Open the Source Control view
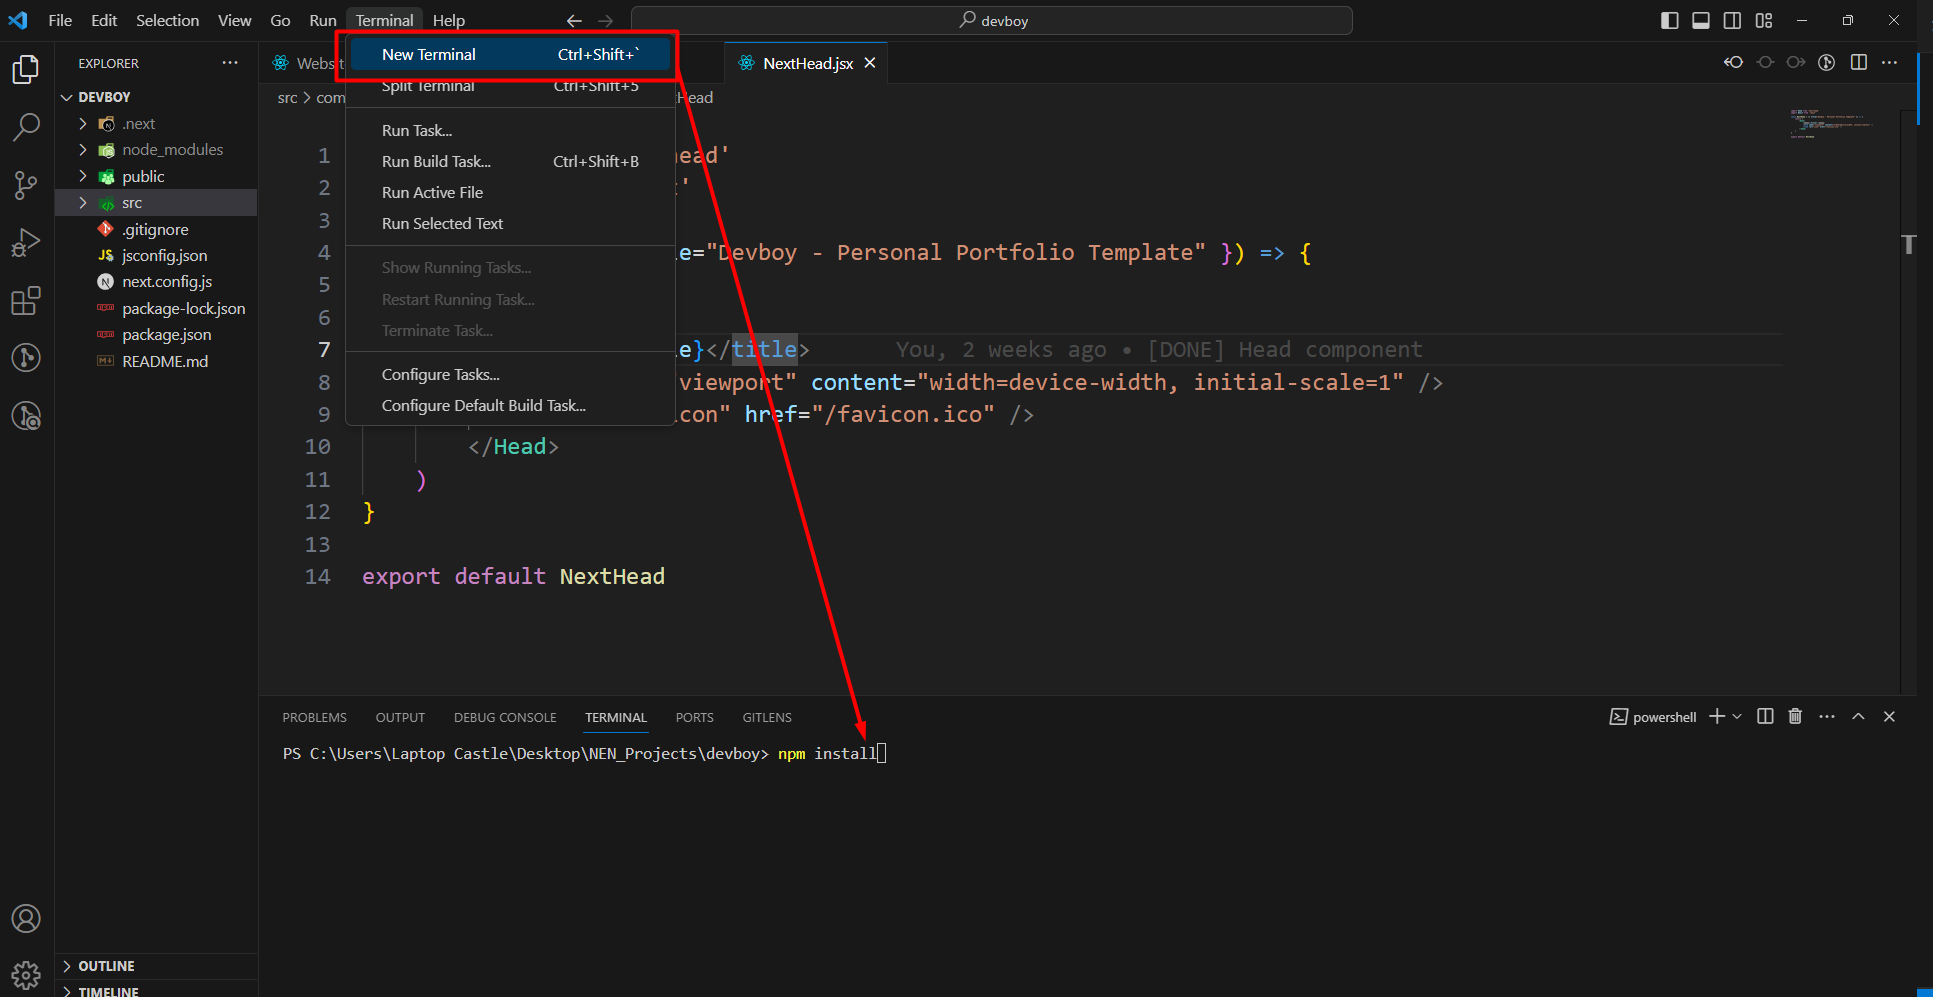Screen dimensions: 1933x997 tap(26, 185)
